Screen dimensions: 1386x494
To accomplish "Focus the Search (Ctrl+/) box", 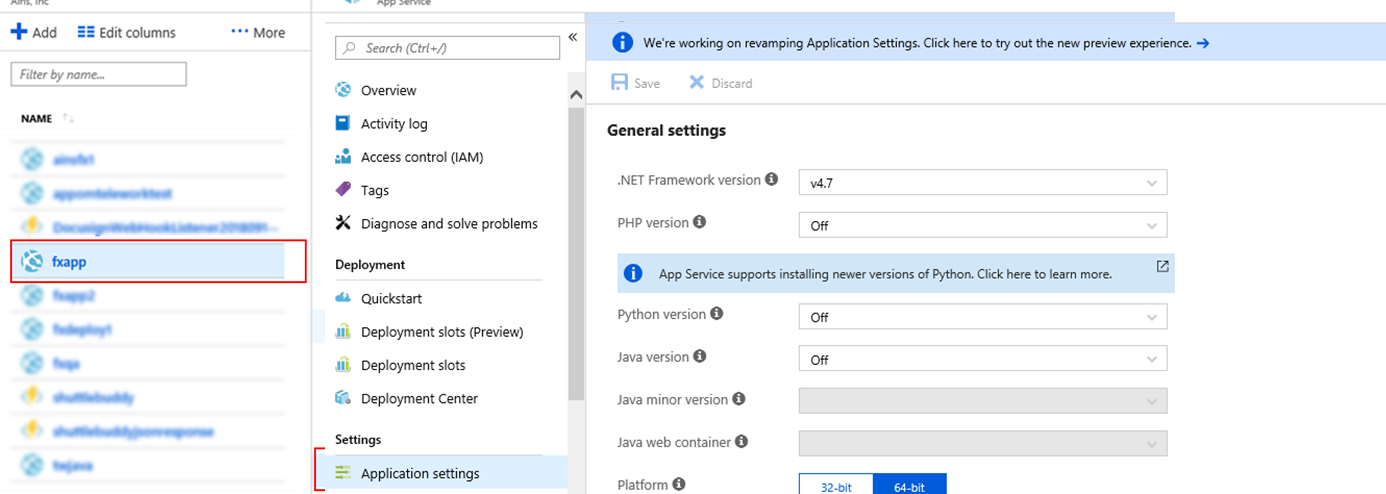I will point(447,48).
